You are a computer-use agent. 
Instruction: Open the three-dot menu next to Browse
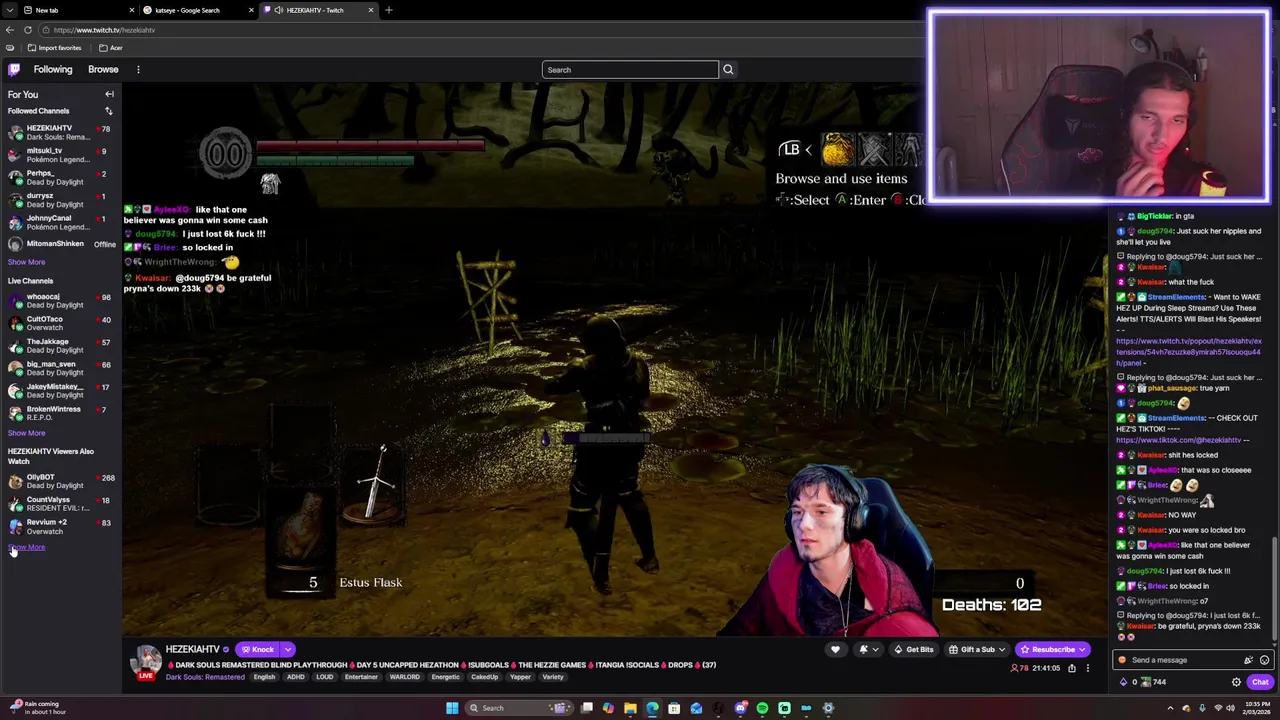(138, 69)
